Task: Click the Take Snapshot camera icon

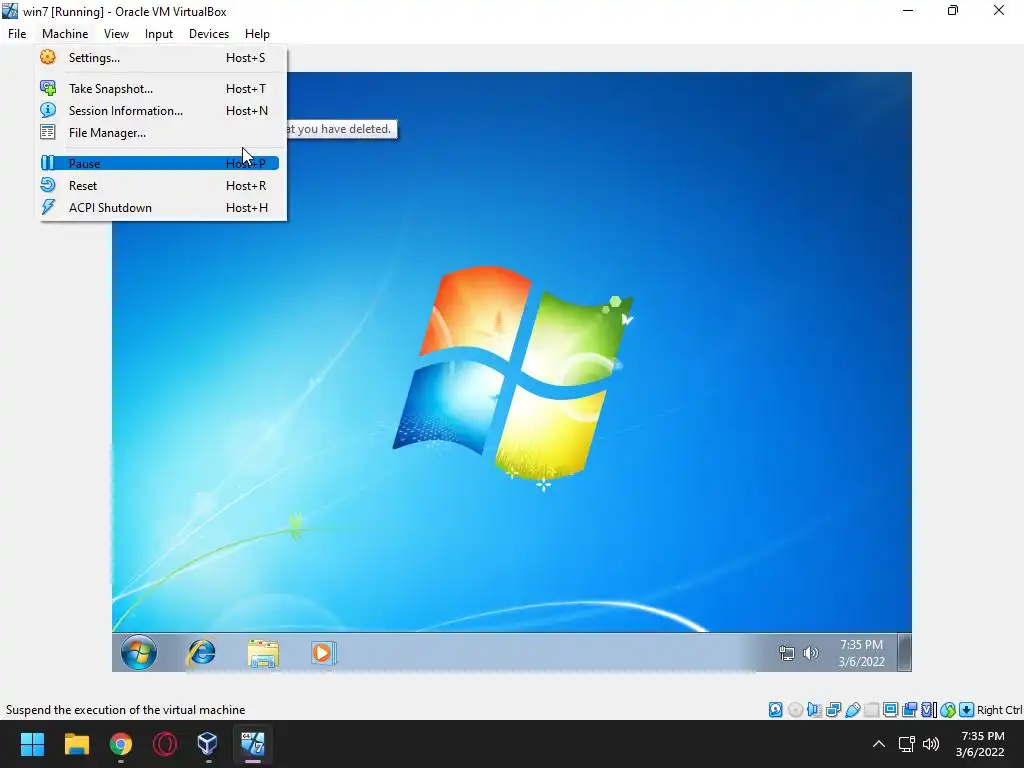Action: (x=48, y=88)
